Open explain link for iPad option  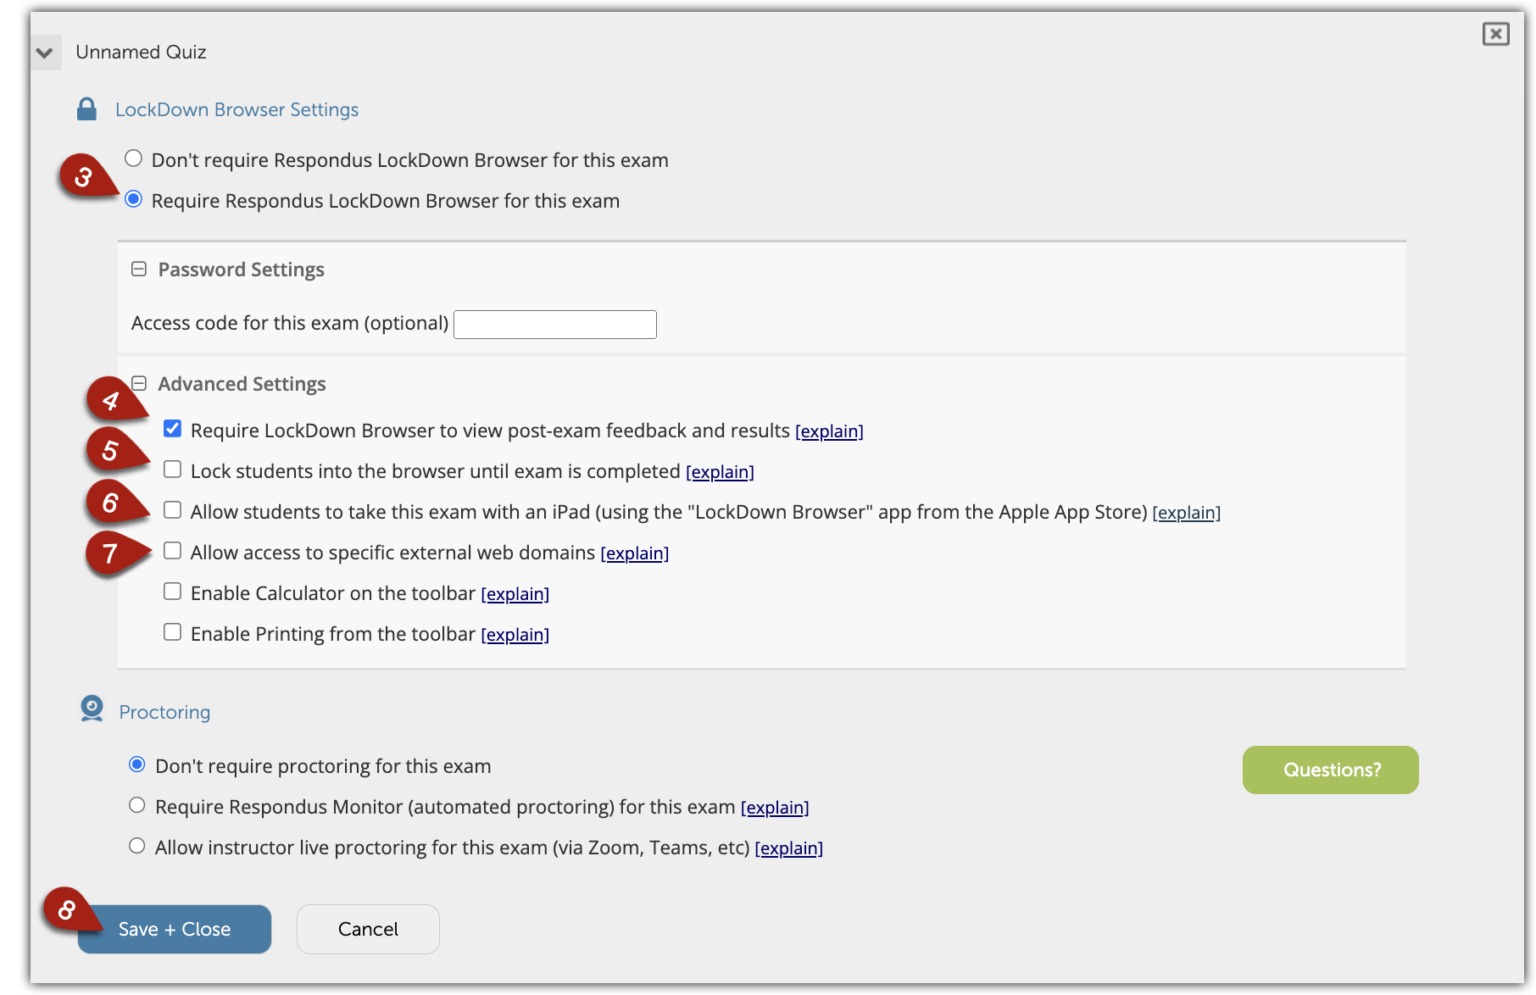1187,513
